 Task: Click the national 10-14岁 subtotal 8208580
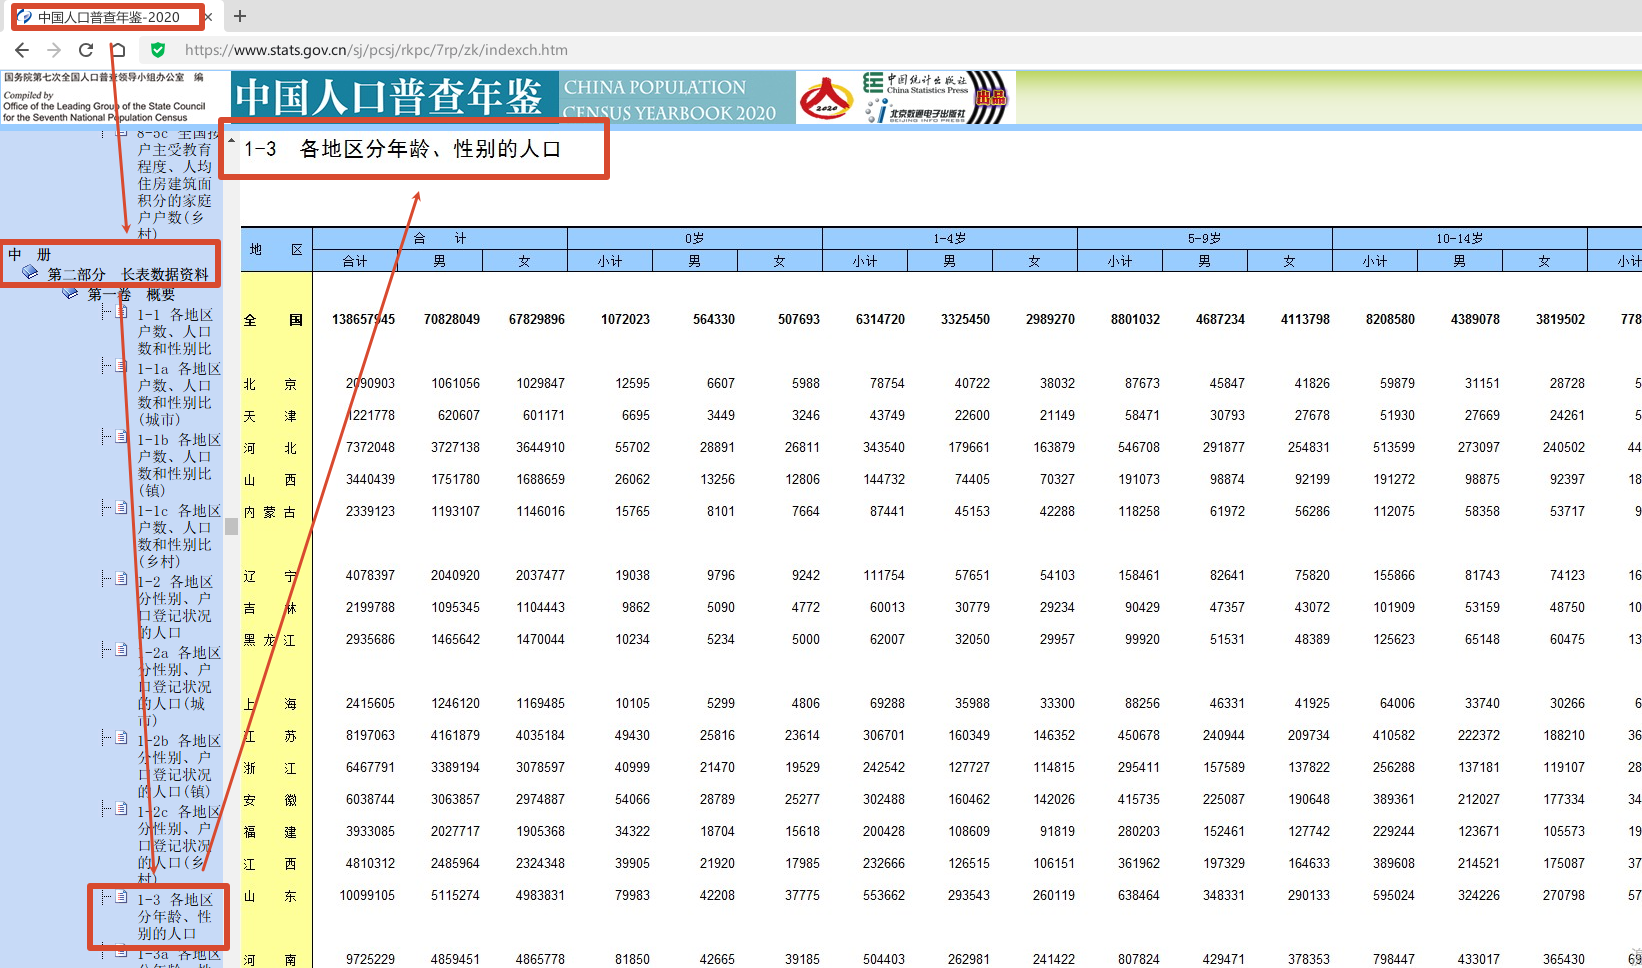pos(1390,320)
